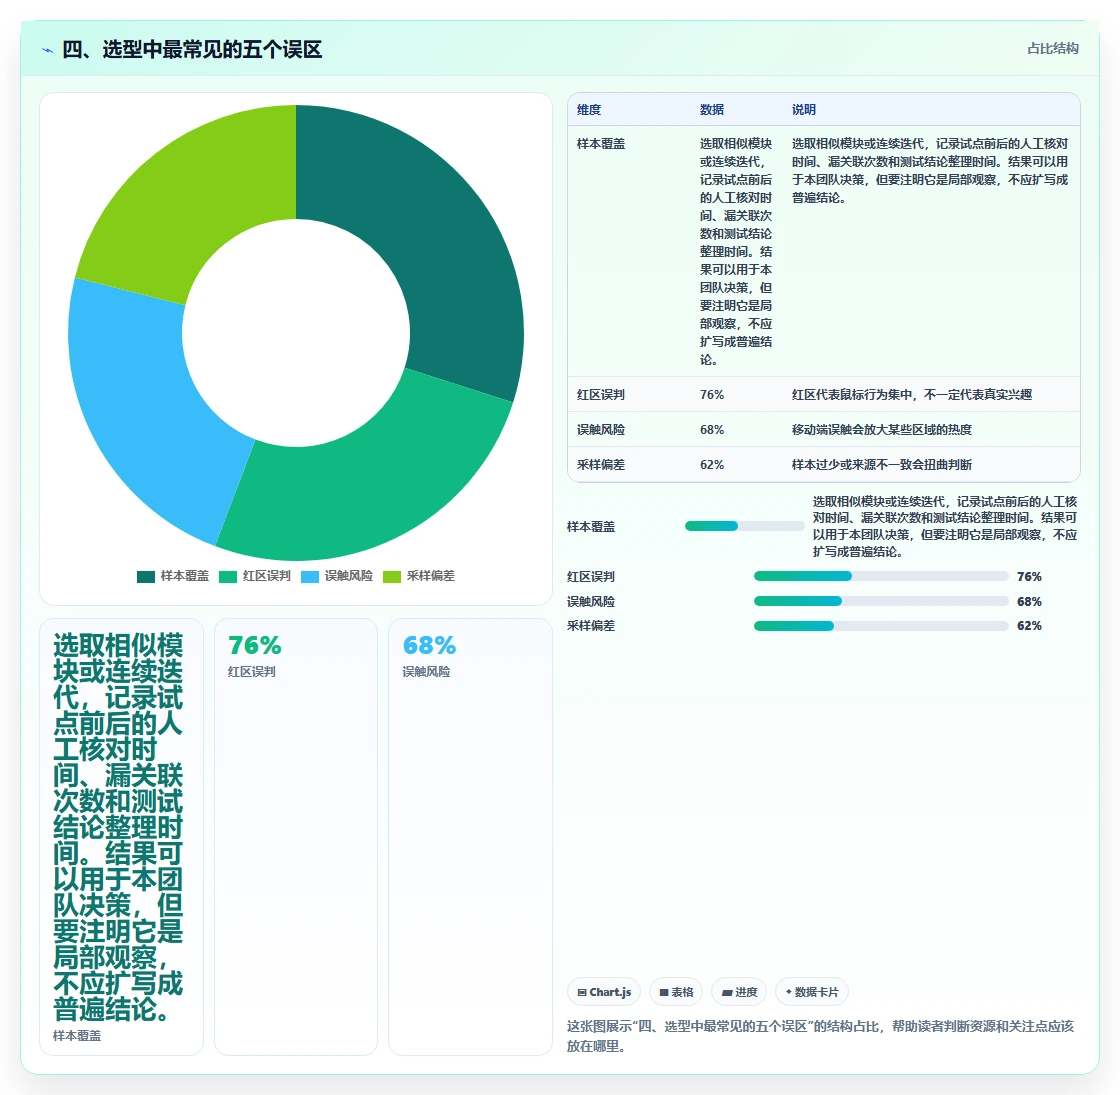Click the lightning icon beside the section title
Screen dimensions: 1120x1095
click(48, 50)
